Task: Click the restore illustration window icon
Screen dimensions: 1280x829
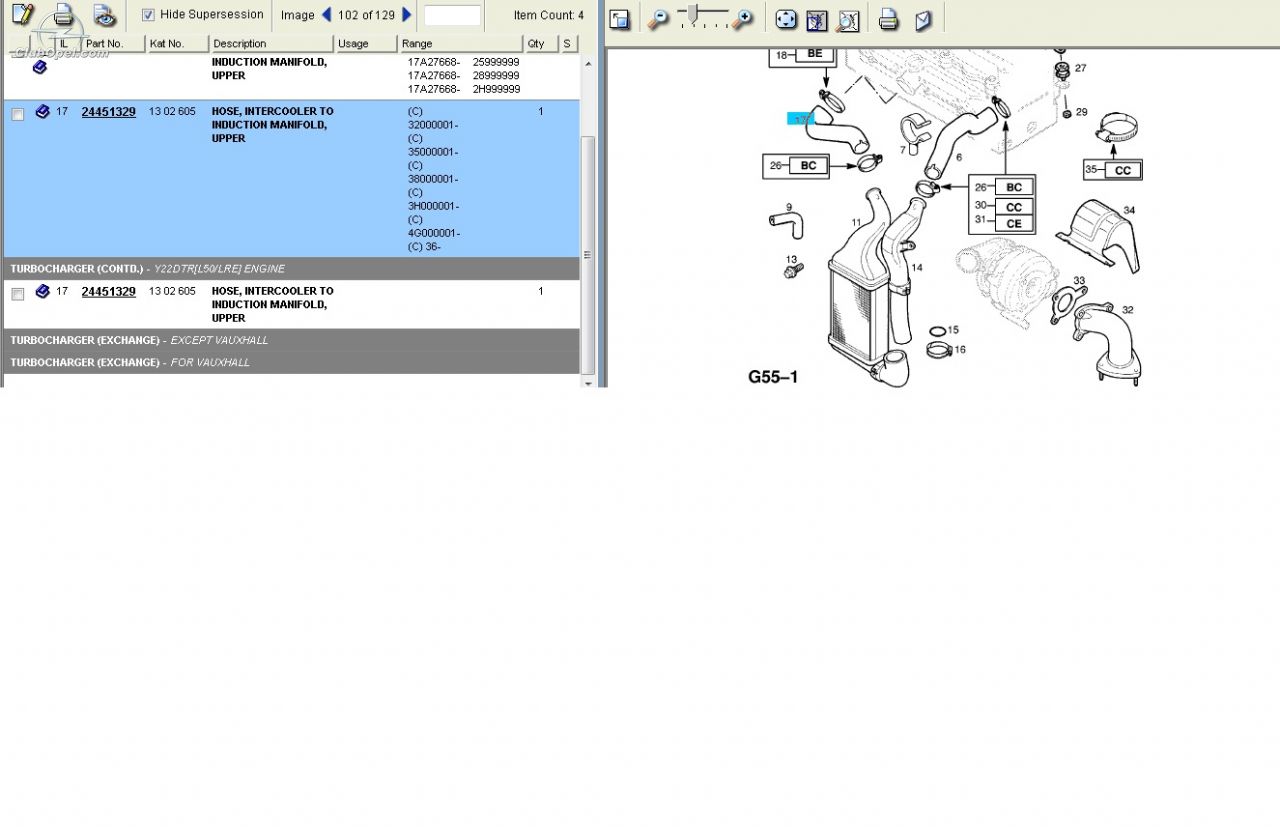Action: coord(620,19)
